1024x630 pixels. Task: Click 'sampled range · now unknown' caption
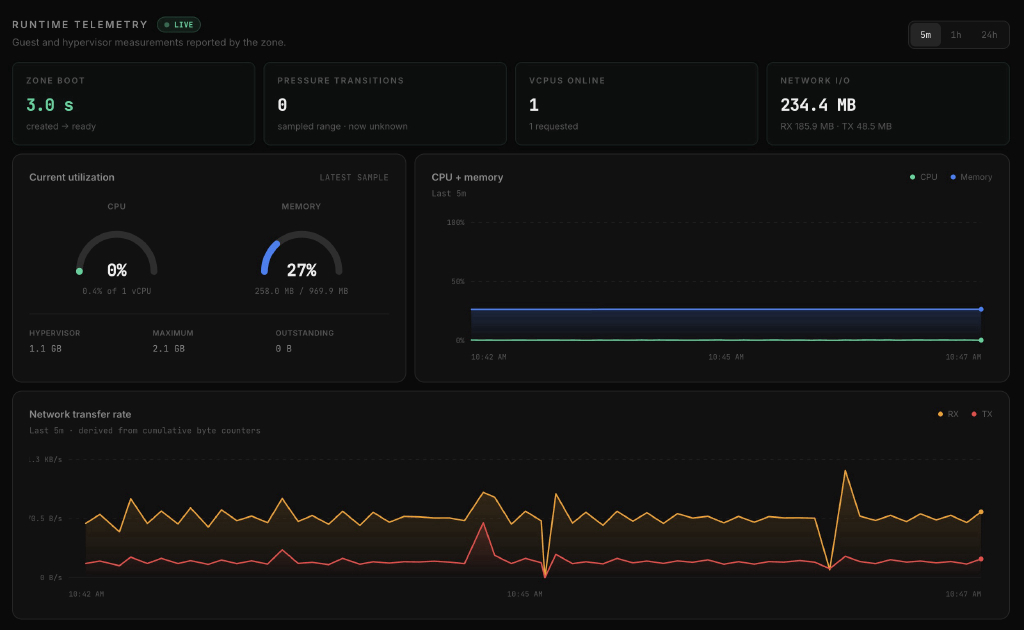(x=342, y=127)
